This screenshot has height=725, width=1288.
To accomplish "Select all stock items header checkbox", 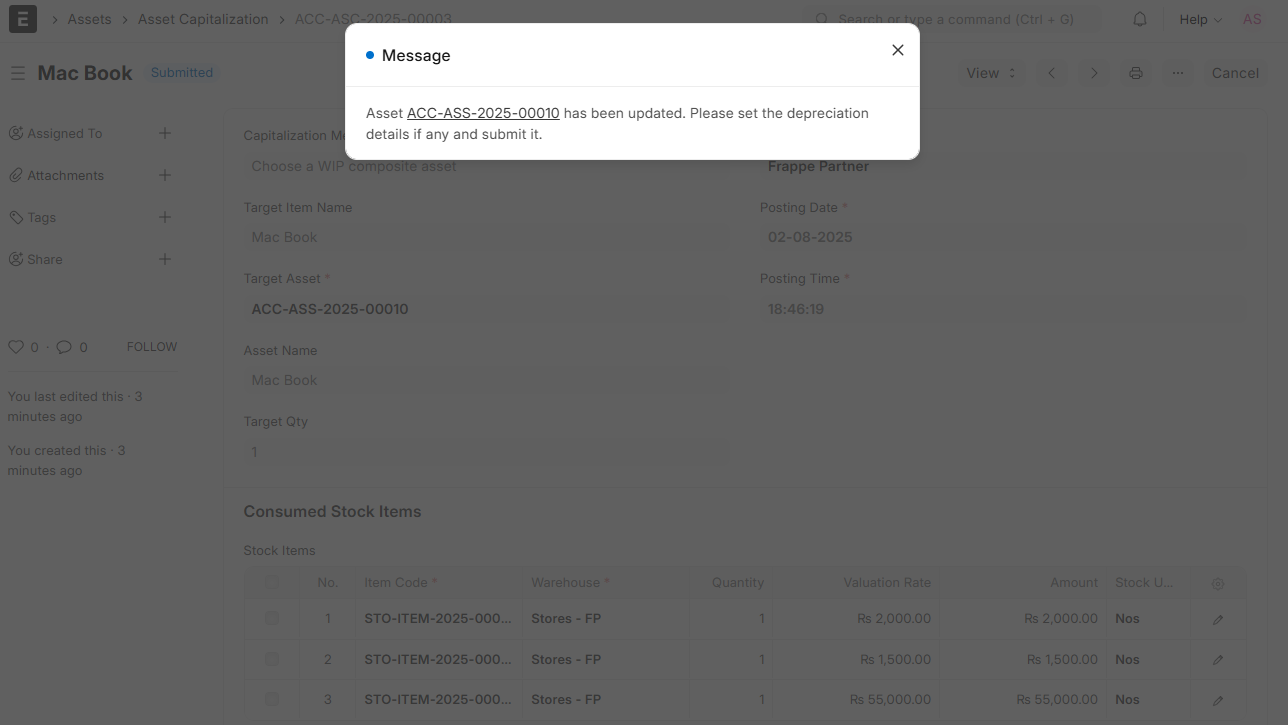I will (x=272, y=582).
